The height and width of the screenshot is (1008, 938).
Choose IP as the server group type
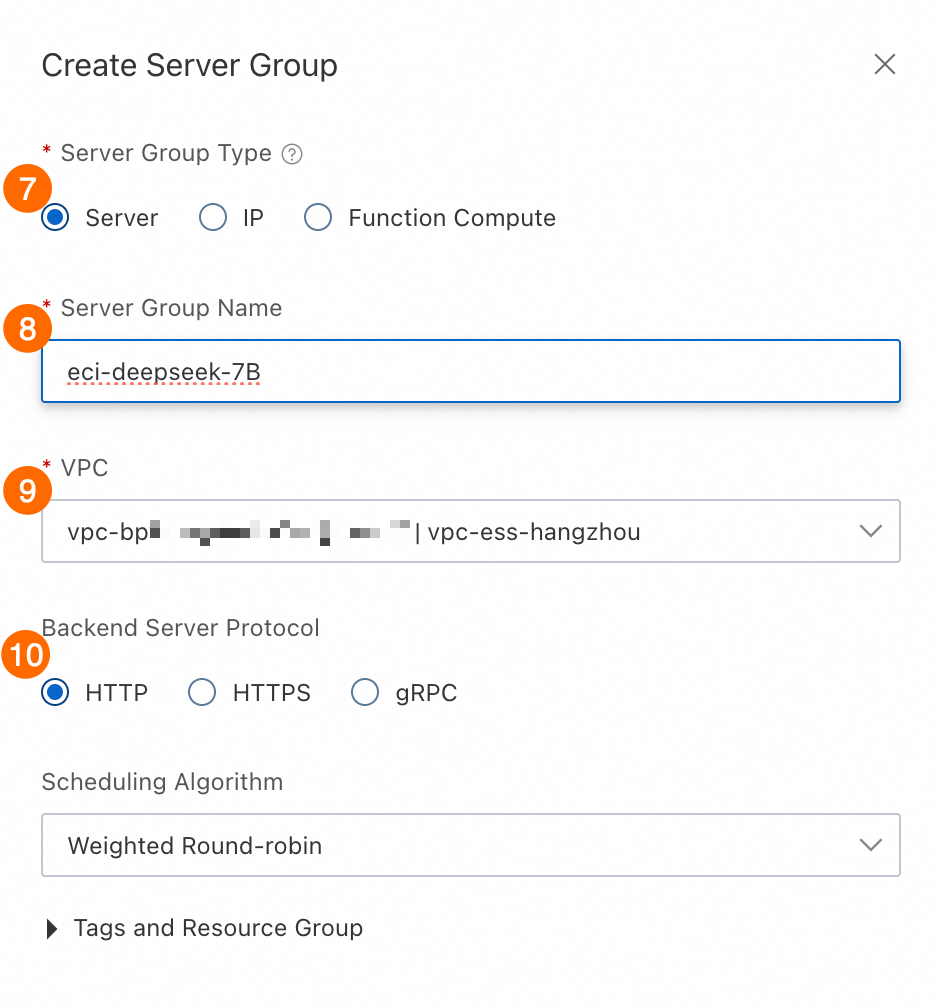213,218
